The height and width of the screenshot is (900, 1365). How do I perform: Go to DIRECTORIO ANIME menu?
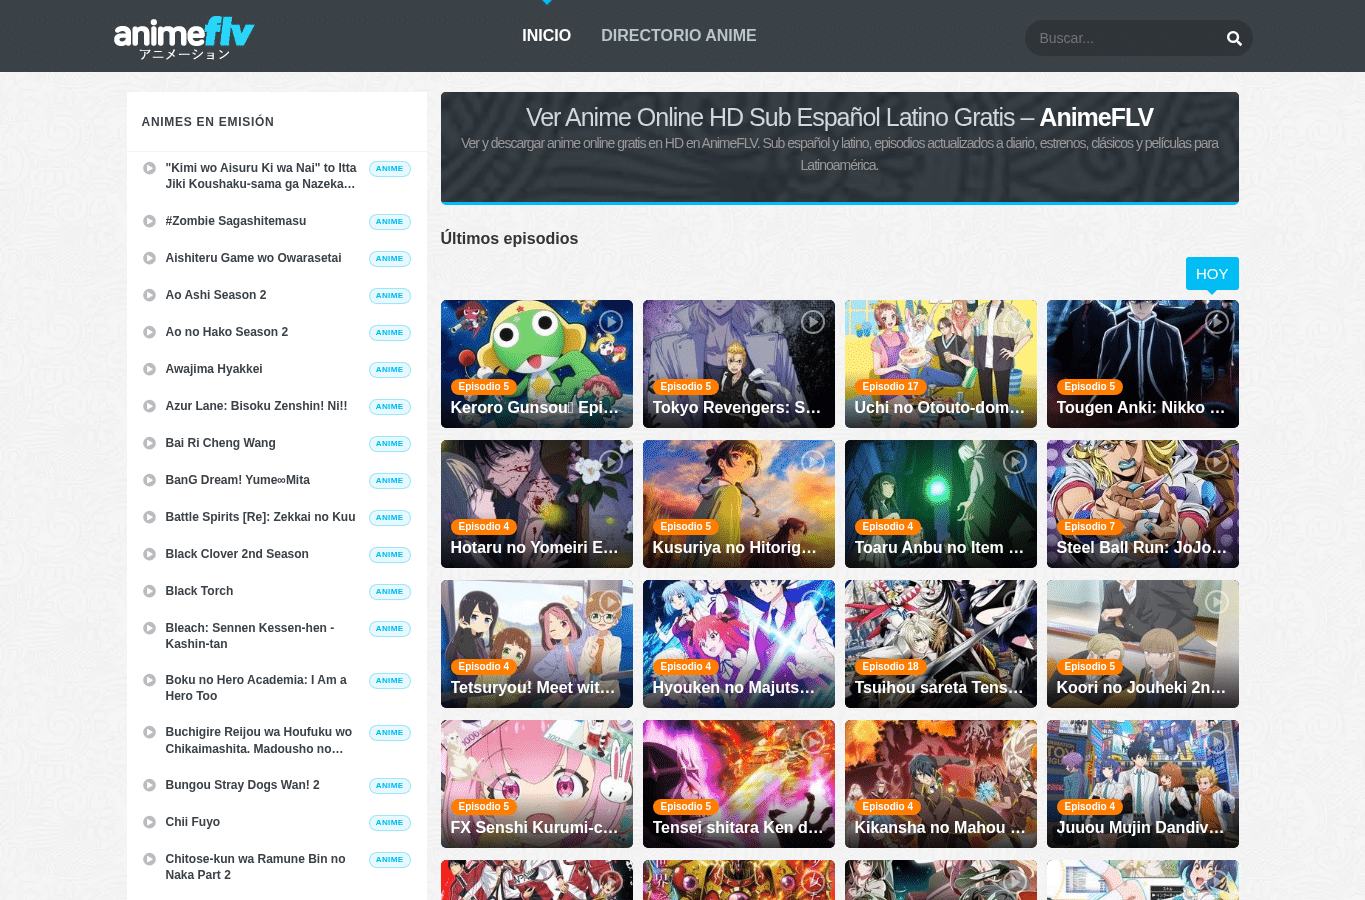[678, 36]
